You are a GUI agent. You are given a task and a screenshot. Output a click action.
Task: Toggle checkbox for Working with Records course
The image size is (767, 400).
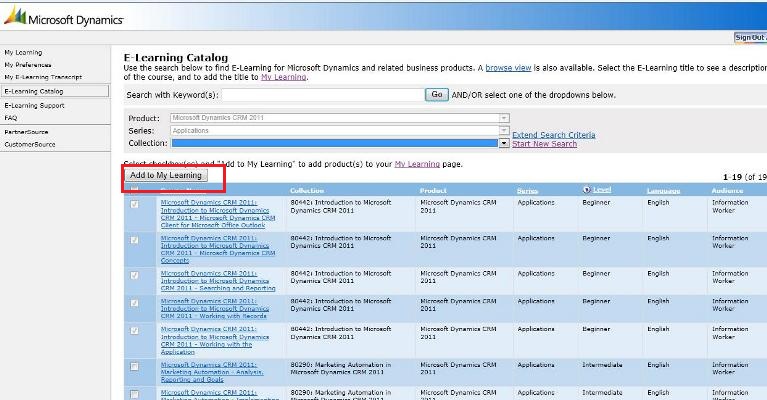(x=134, y=303)
